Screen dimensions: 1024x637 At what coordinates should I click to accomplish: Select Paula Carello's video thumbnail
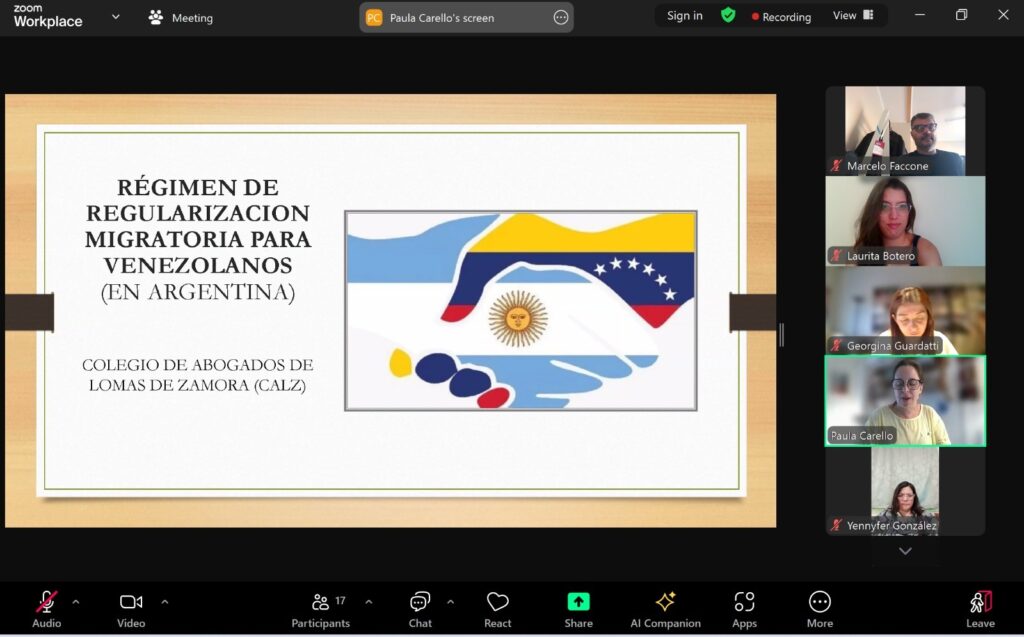click(x=905, y=400)
